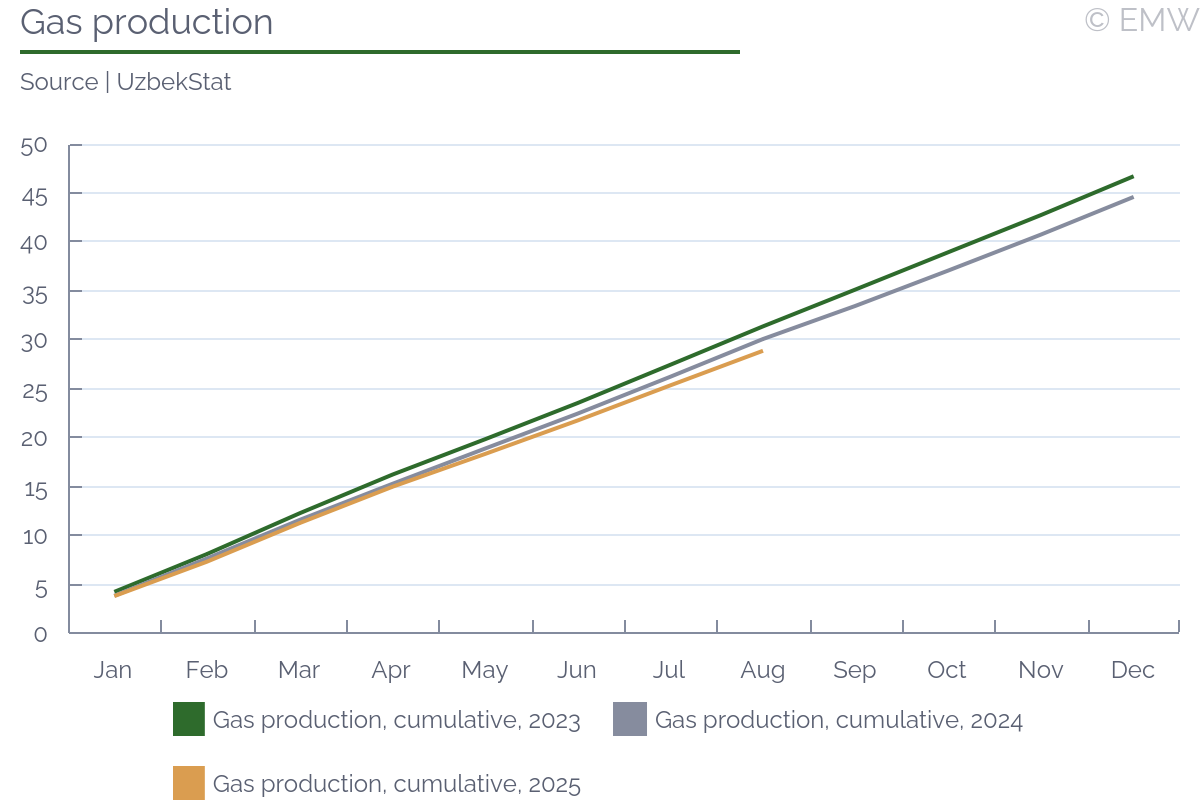Select the Dec label on the x-axis

coord(1133,670)
